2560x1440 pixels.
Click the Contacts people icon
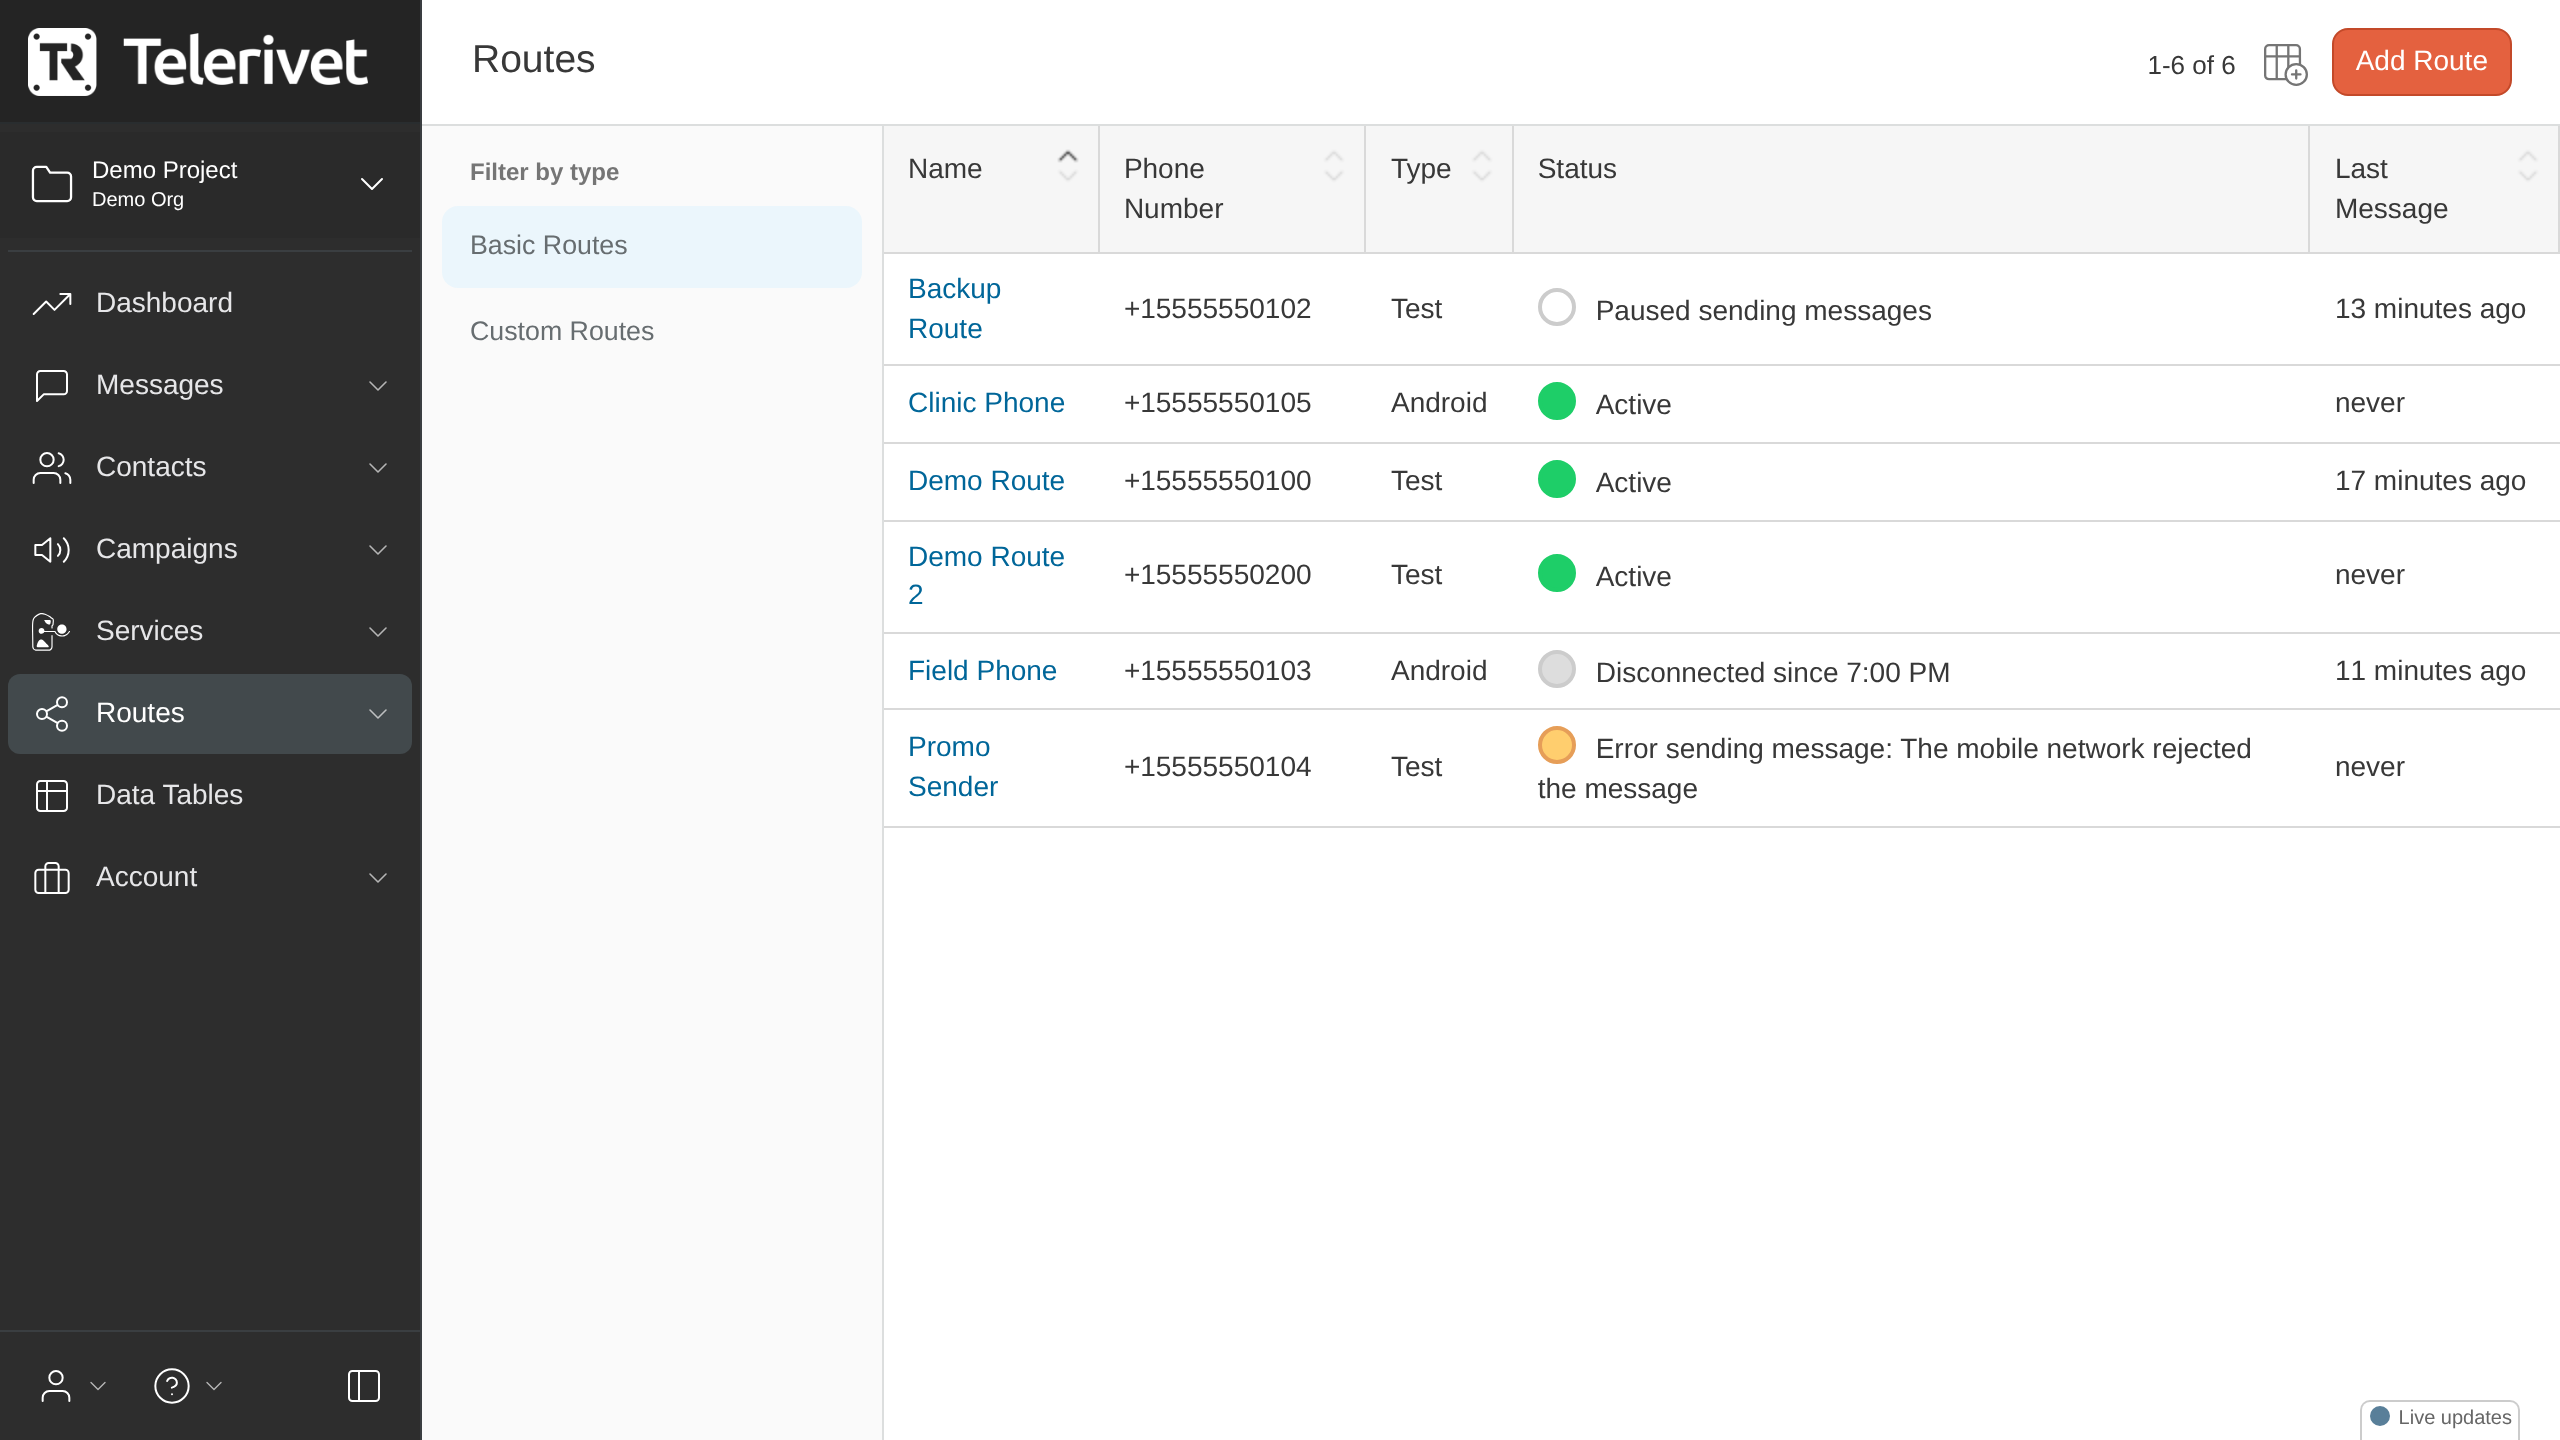[x=52, y=467]
